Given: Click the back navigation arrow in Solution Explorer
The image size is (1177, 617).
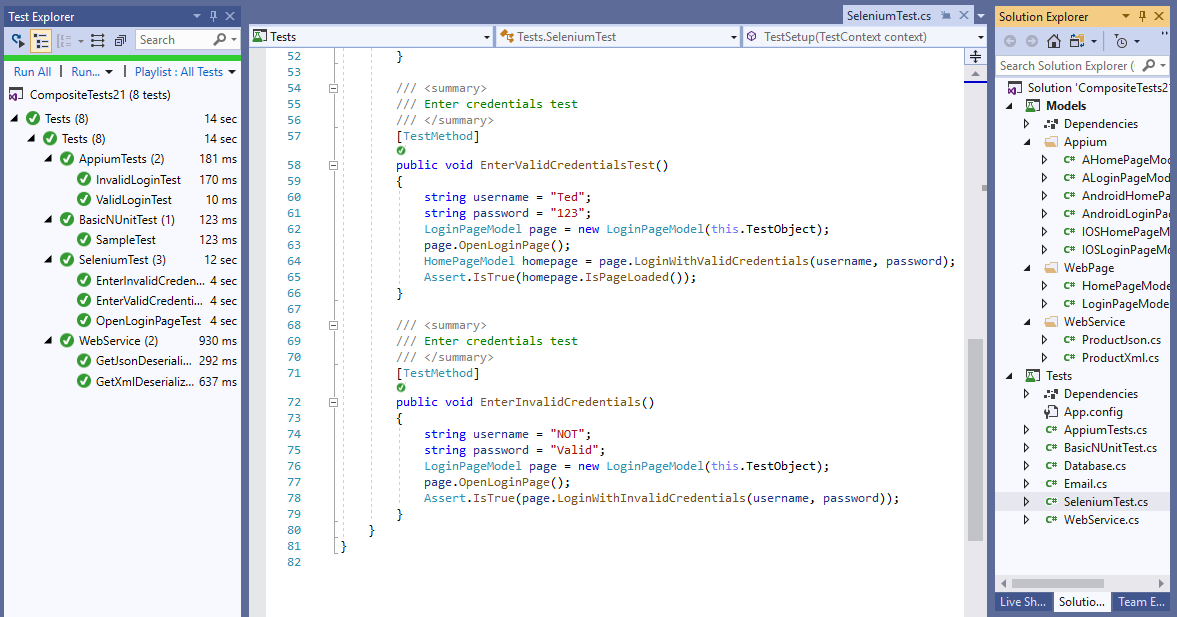Looking at the screenshot, I should (1009, 41).
